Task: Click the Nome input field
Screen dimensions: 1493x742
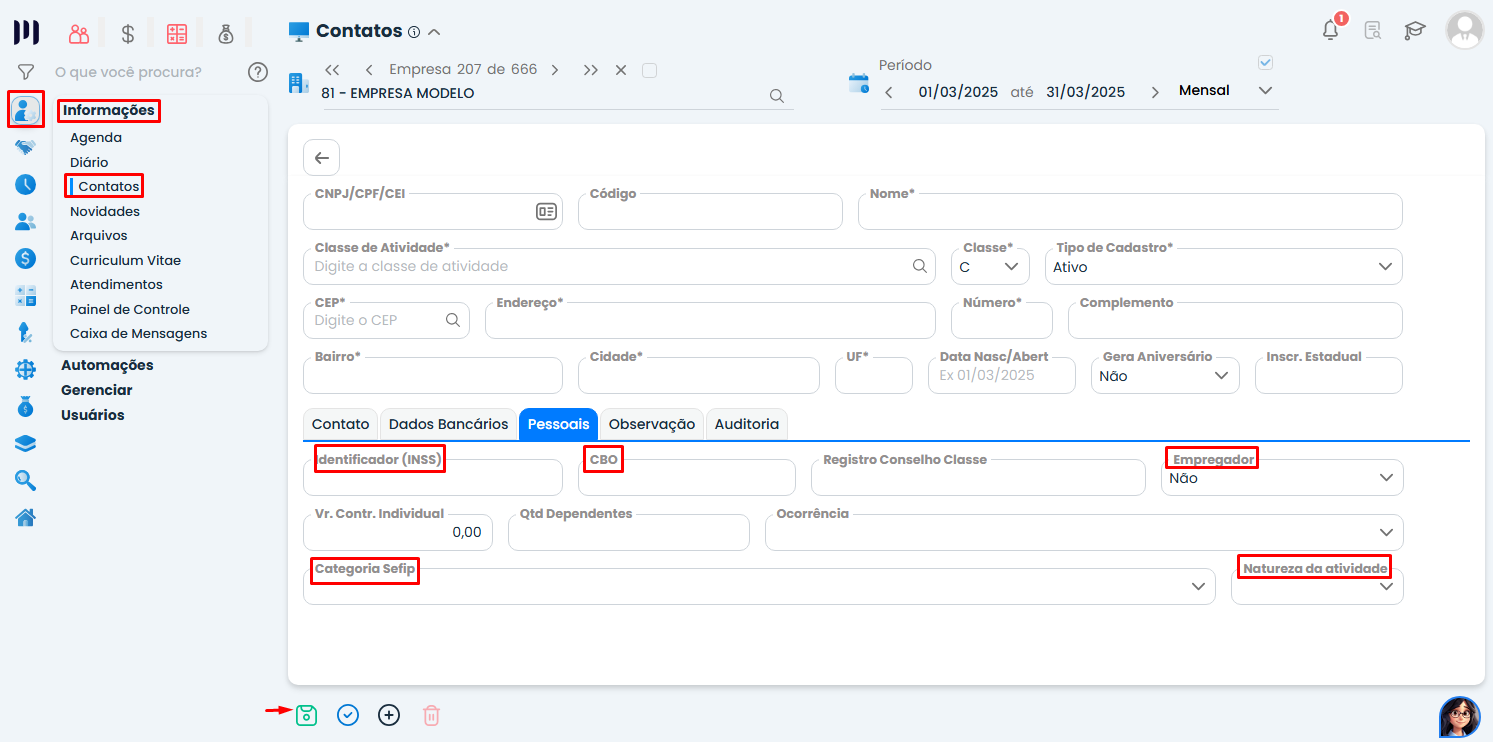Action: 1130,213
